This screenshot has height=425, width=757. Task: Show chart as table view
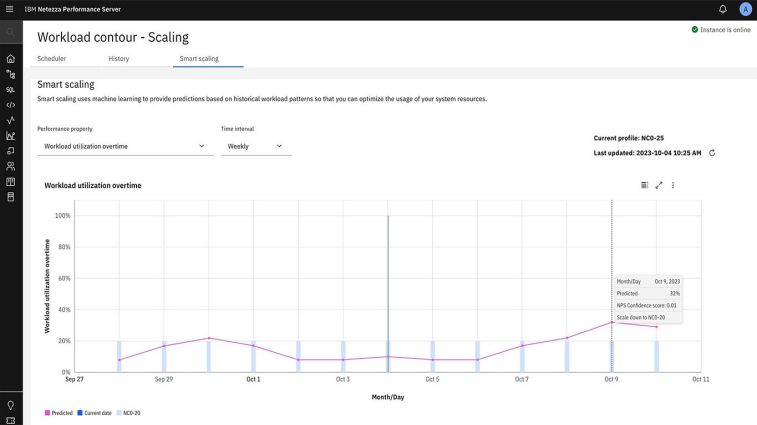pos(644,185)
